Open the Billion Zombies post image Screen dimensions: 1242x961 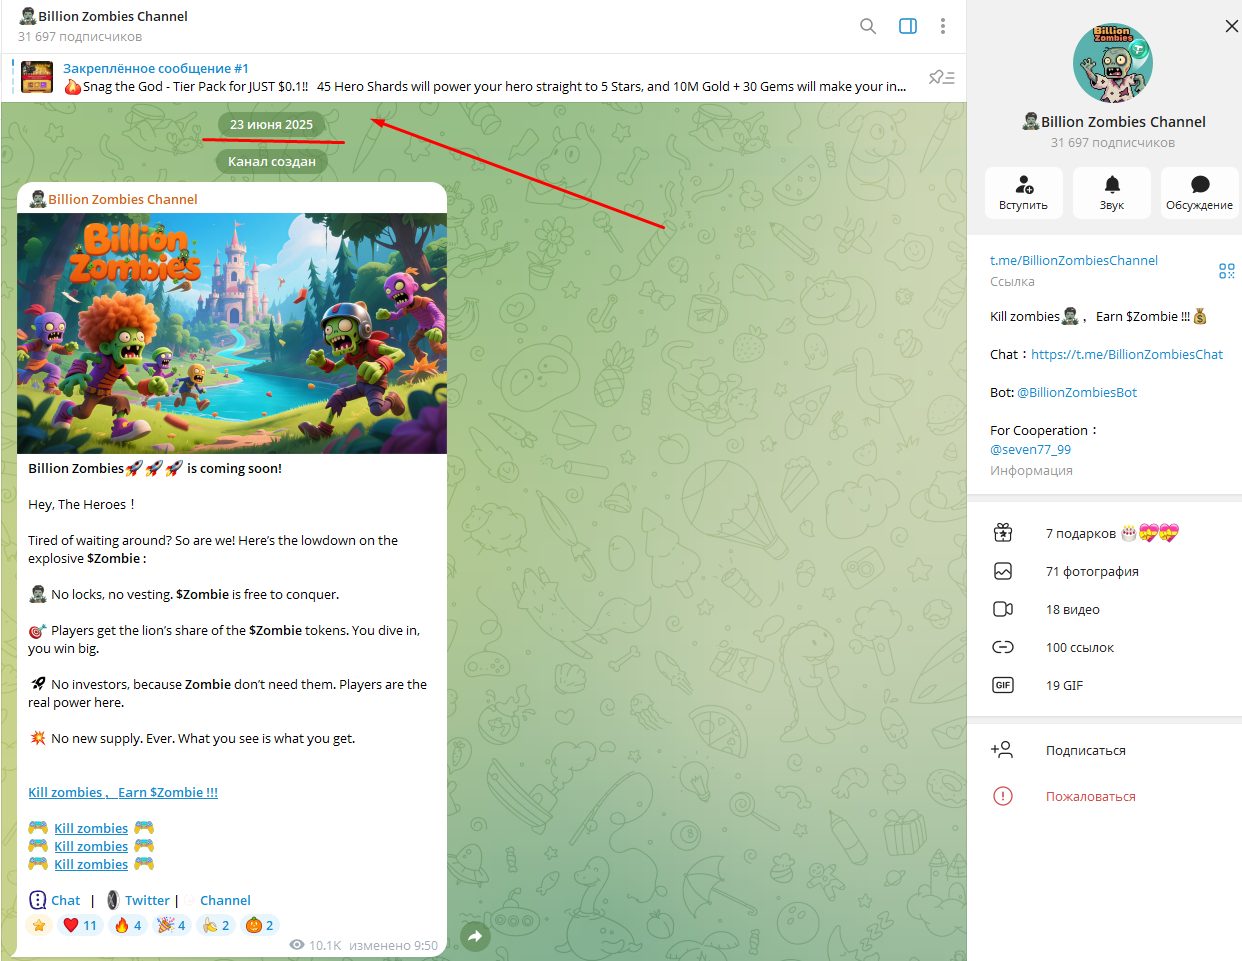[232, 333]
